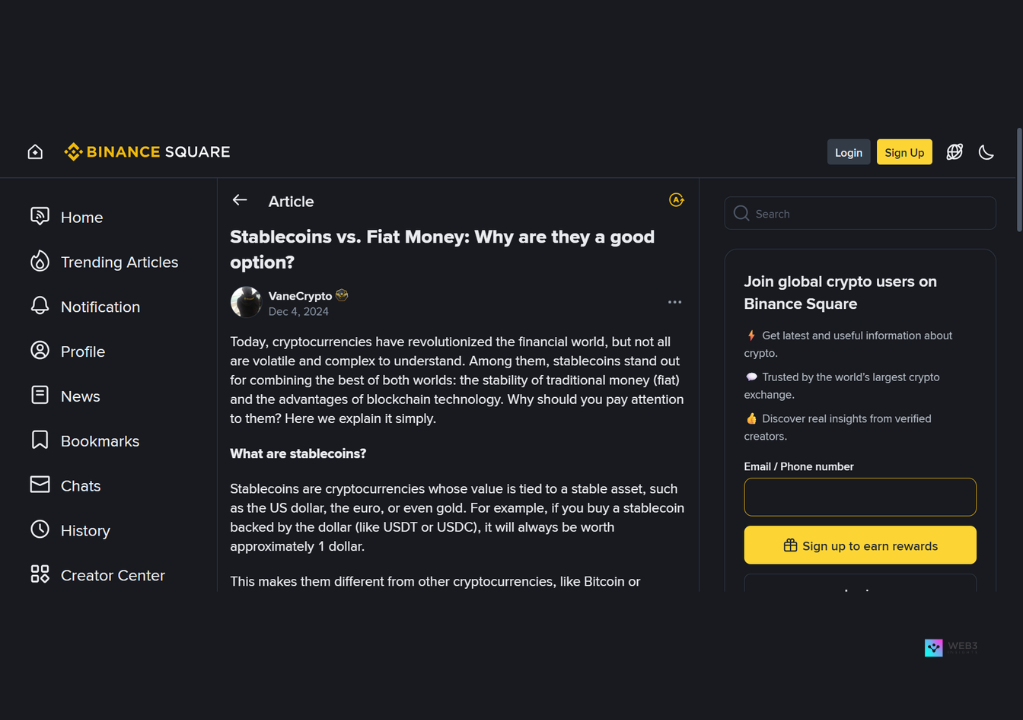Click inside the Email / Phone number field

[x=859, y=497]
